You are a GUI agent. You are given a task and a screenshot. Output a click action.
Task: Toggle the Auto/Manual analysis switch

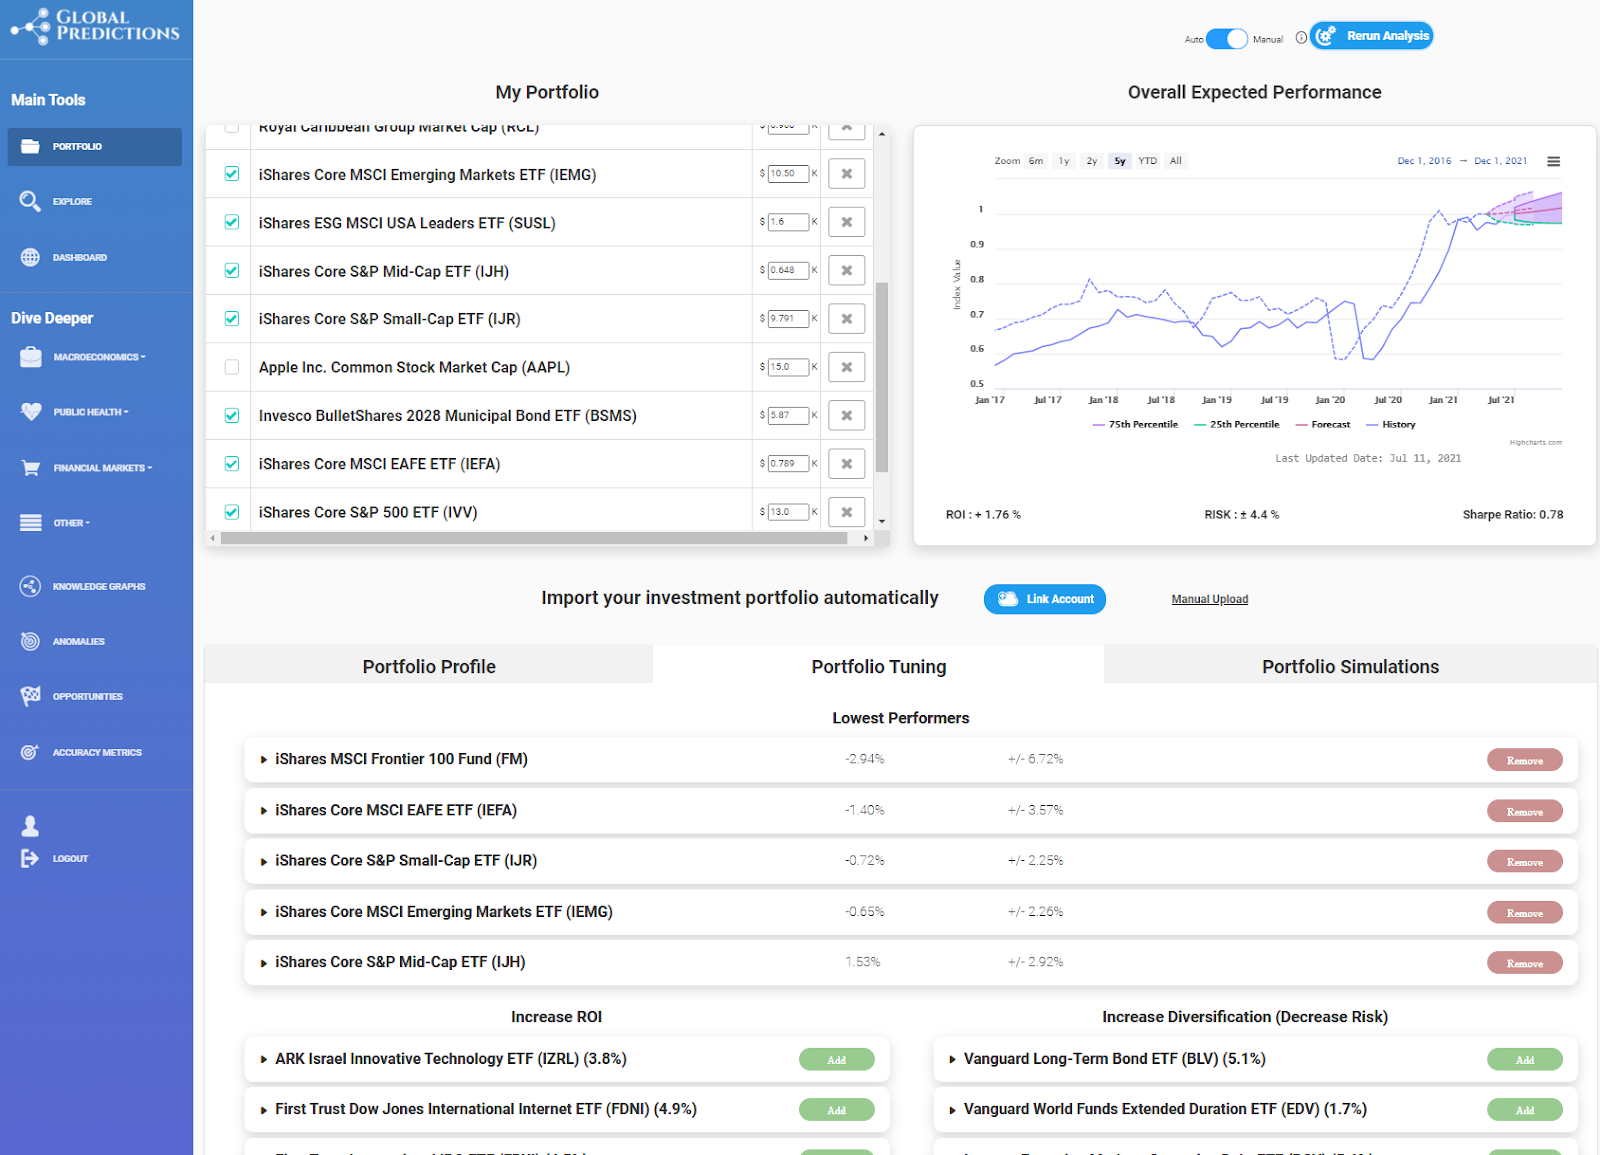[x=1227, y=39]
